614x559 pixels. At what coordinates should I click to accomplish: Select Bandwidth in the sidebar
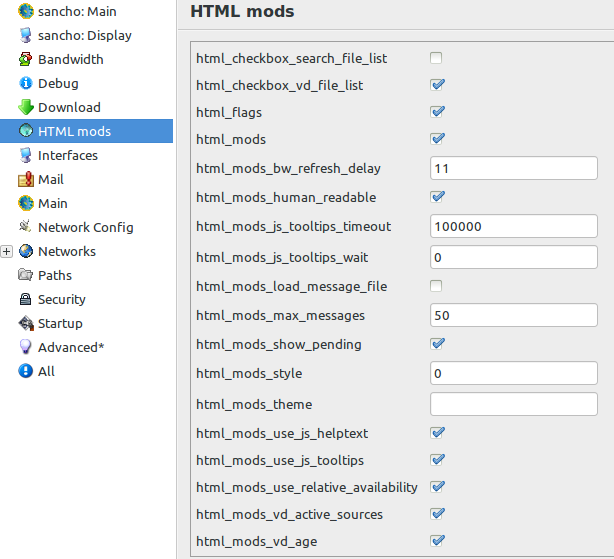tap(71, 60)
